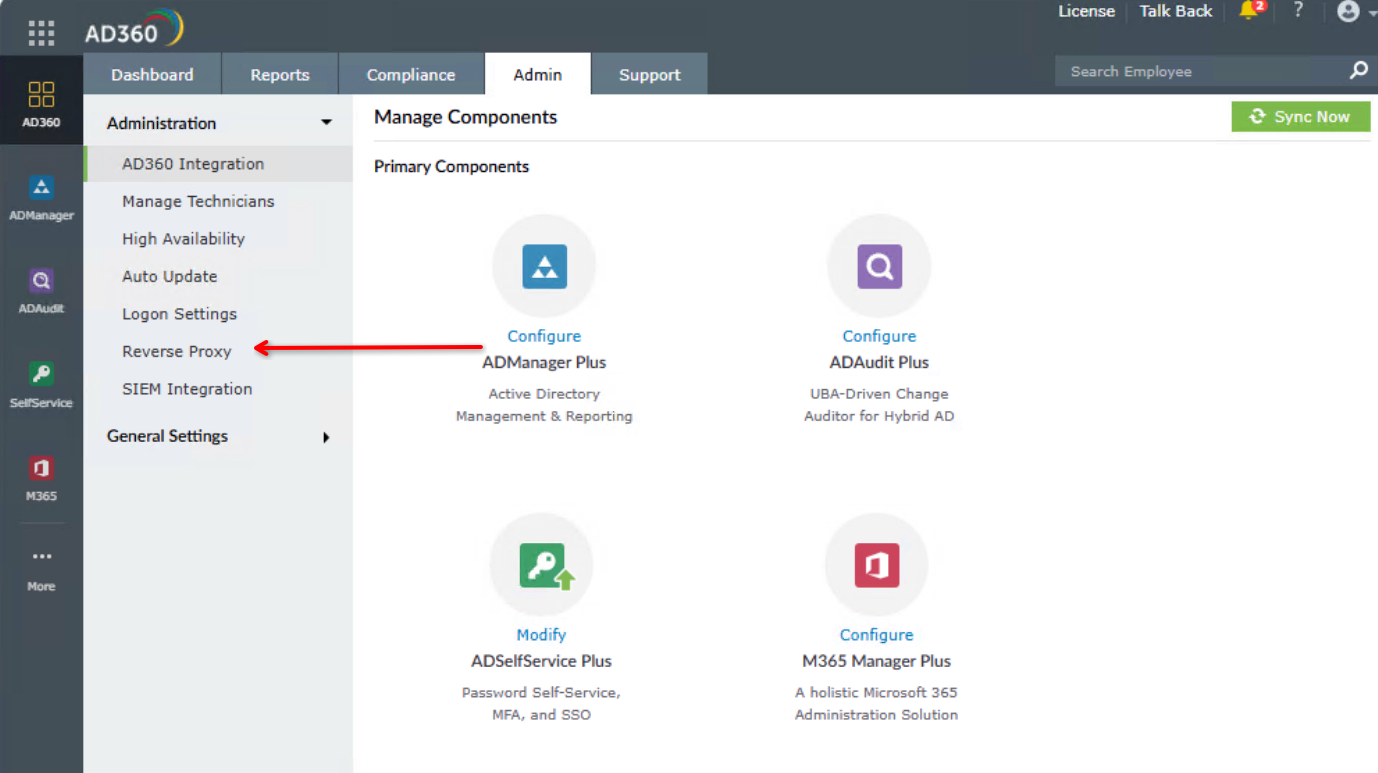Click Modify link for ADSelfService Plus
The width and height of the screenshot is (1378, 773).
coord(541,635)
